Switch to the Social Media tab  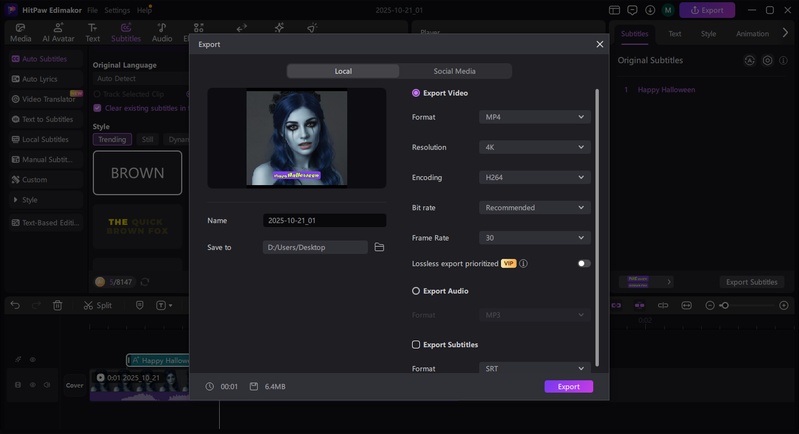coord(454,71)
